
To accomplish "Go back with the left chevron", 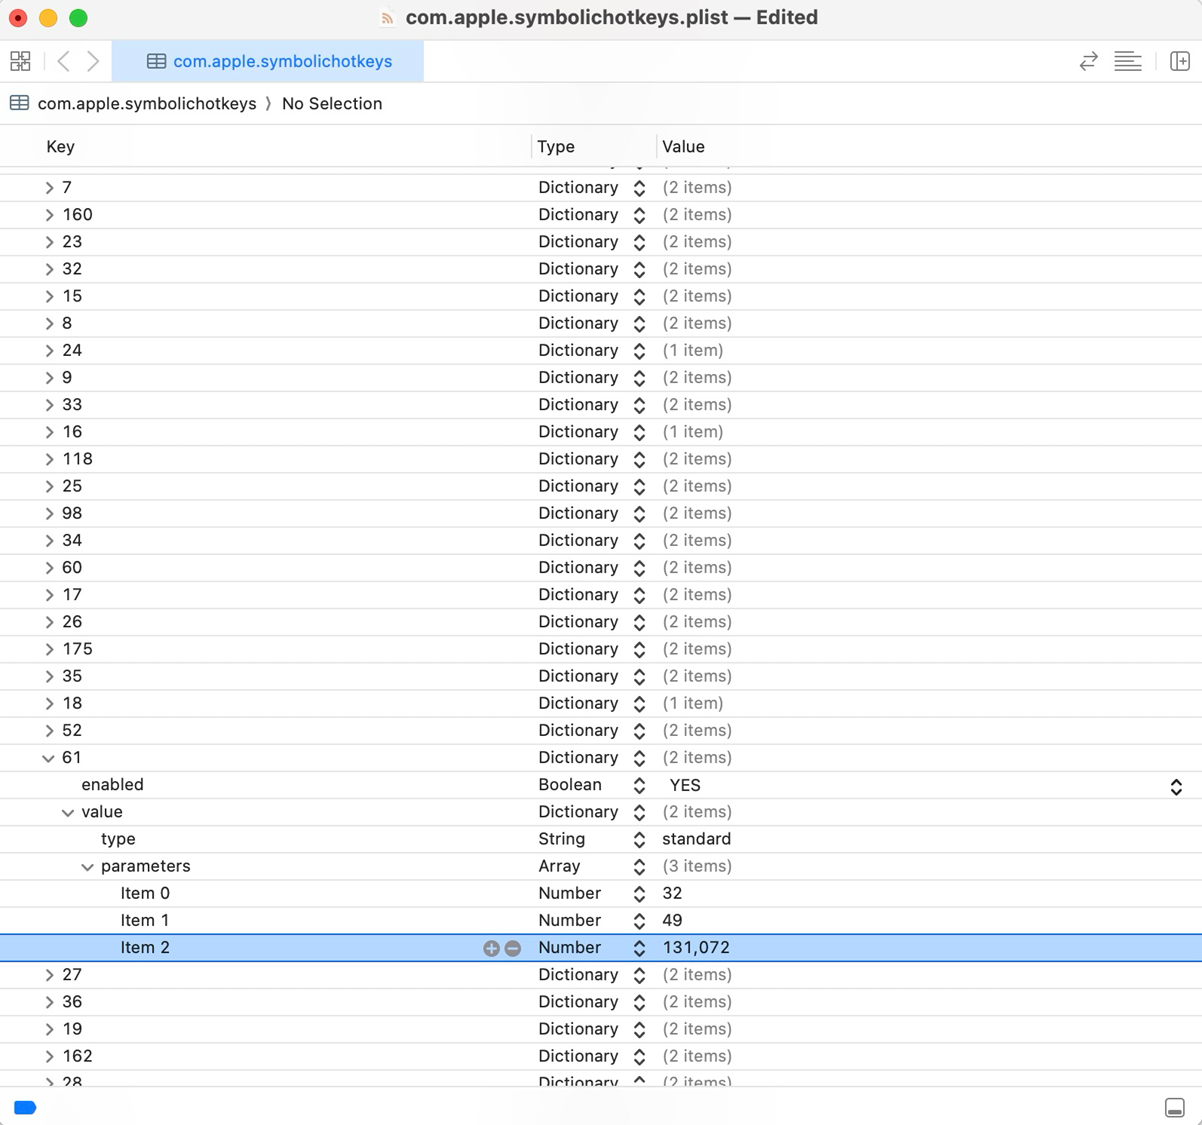I will 63,61.
